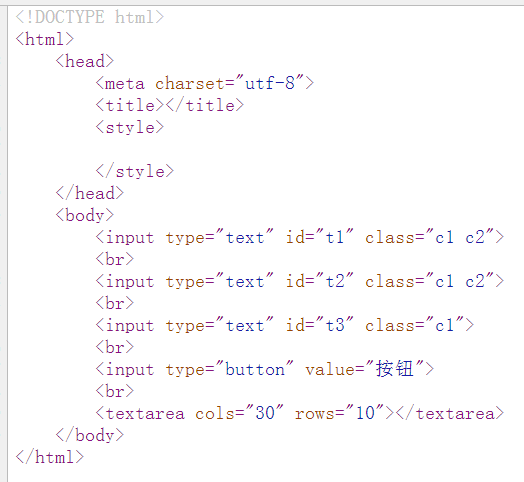Click the closing body tag
Image resolution: width=524 pixels, height=482 pixels.
coord(90,436)
